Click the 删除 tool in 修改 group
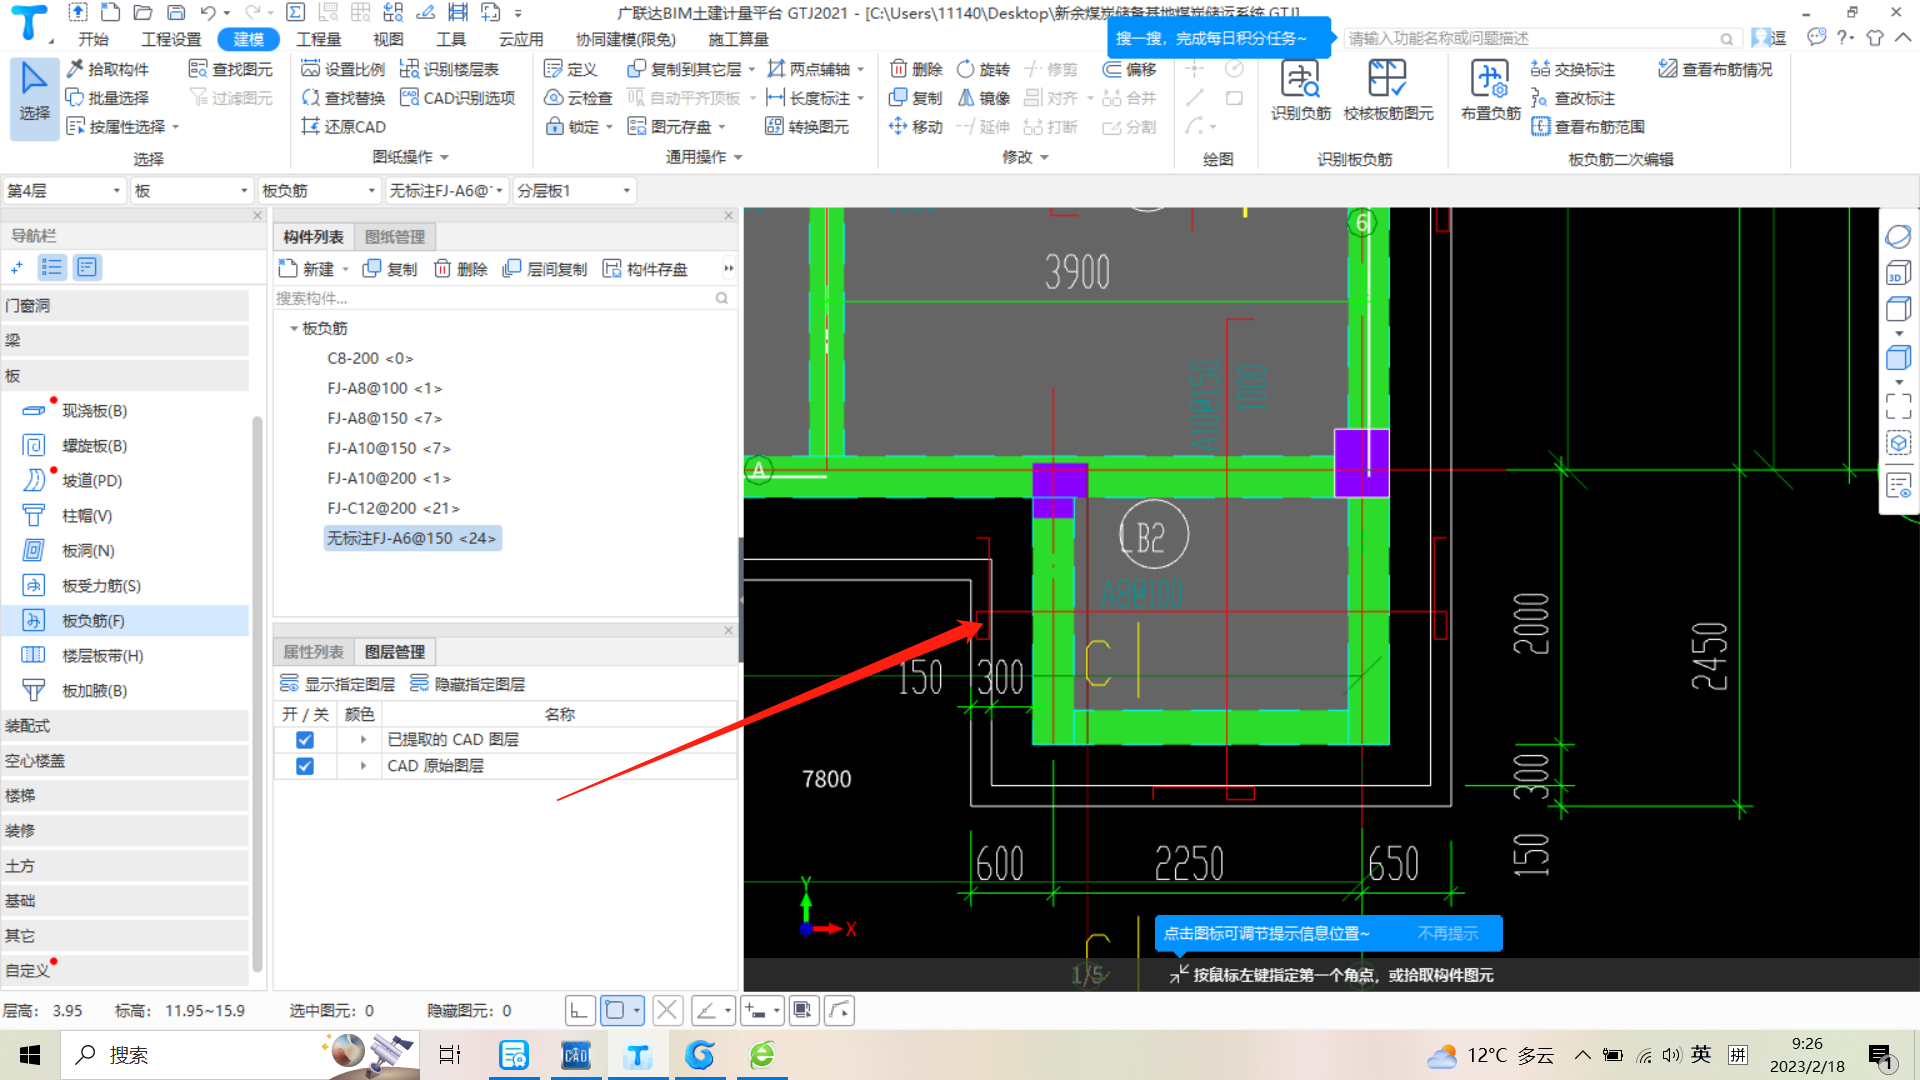The width and height of the screenshot is (1920, 1080). (x=916, y=69)
